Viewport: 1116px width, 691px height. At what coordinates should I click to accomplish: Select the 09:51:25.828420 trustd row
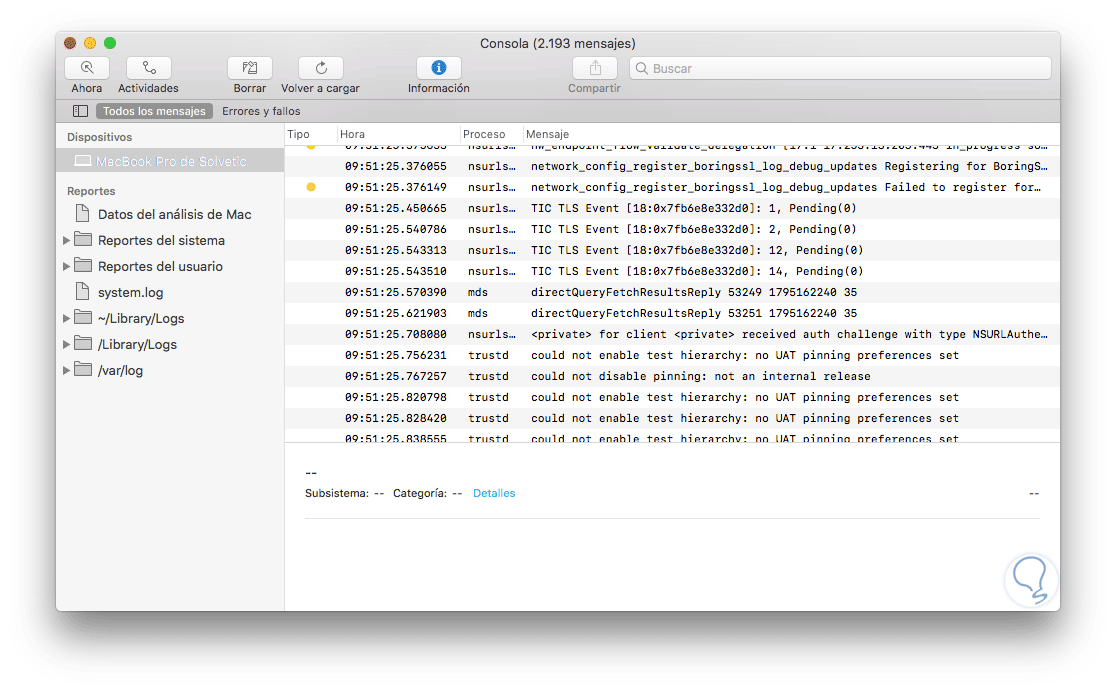point(672,418)
